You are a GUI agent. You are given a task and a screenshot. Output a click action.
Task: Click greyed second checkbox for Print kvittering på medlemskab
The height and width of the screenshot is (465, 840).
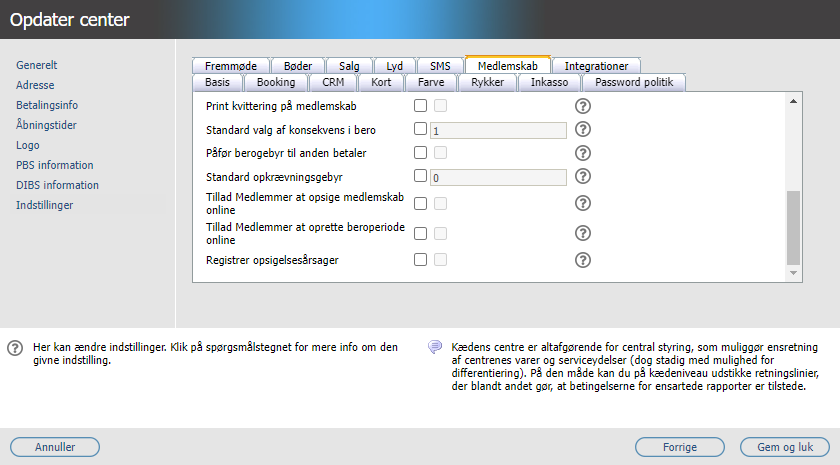click(440, 106)
